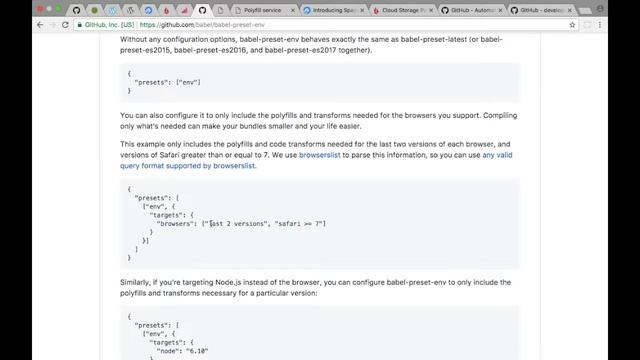
Task: Open the GitHub - develop... tab
Action: pos(540,10)
